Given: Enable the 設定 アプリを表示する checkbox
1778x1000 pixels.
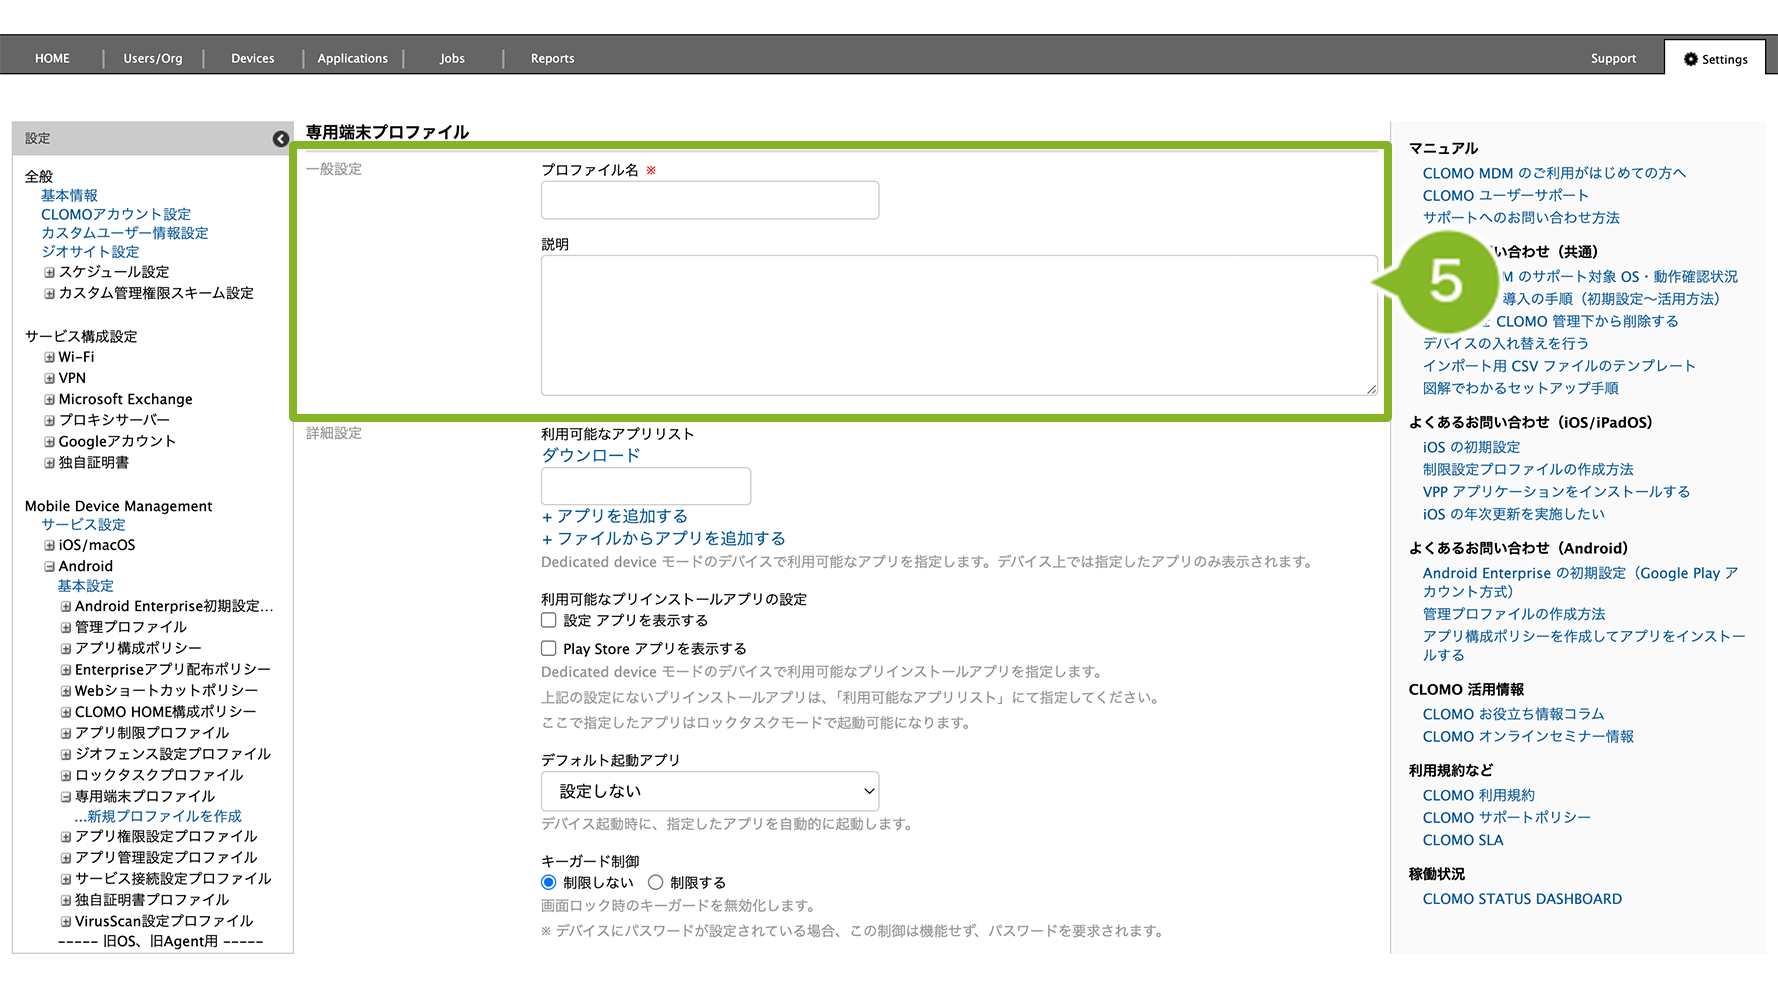Looking at the screenshot, I should pyautogui.click(x=549, y=620).
